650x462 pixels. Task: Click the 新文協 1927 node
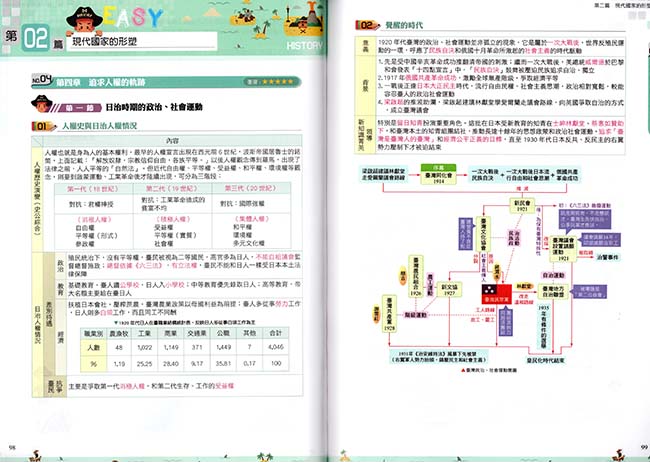tap(449, 289)
